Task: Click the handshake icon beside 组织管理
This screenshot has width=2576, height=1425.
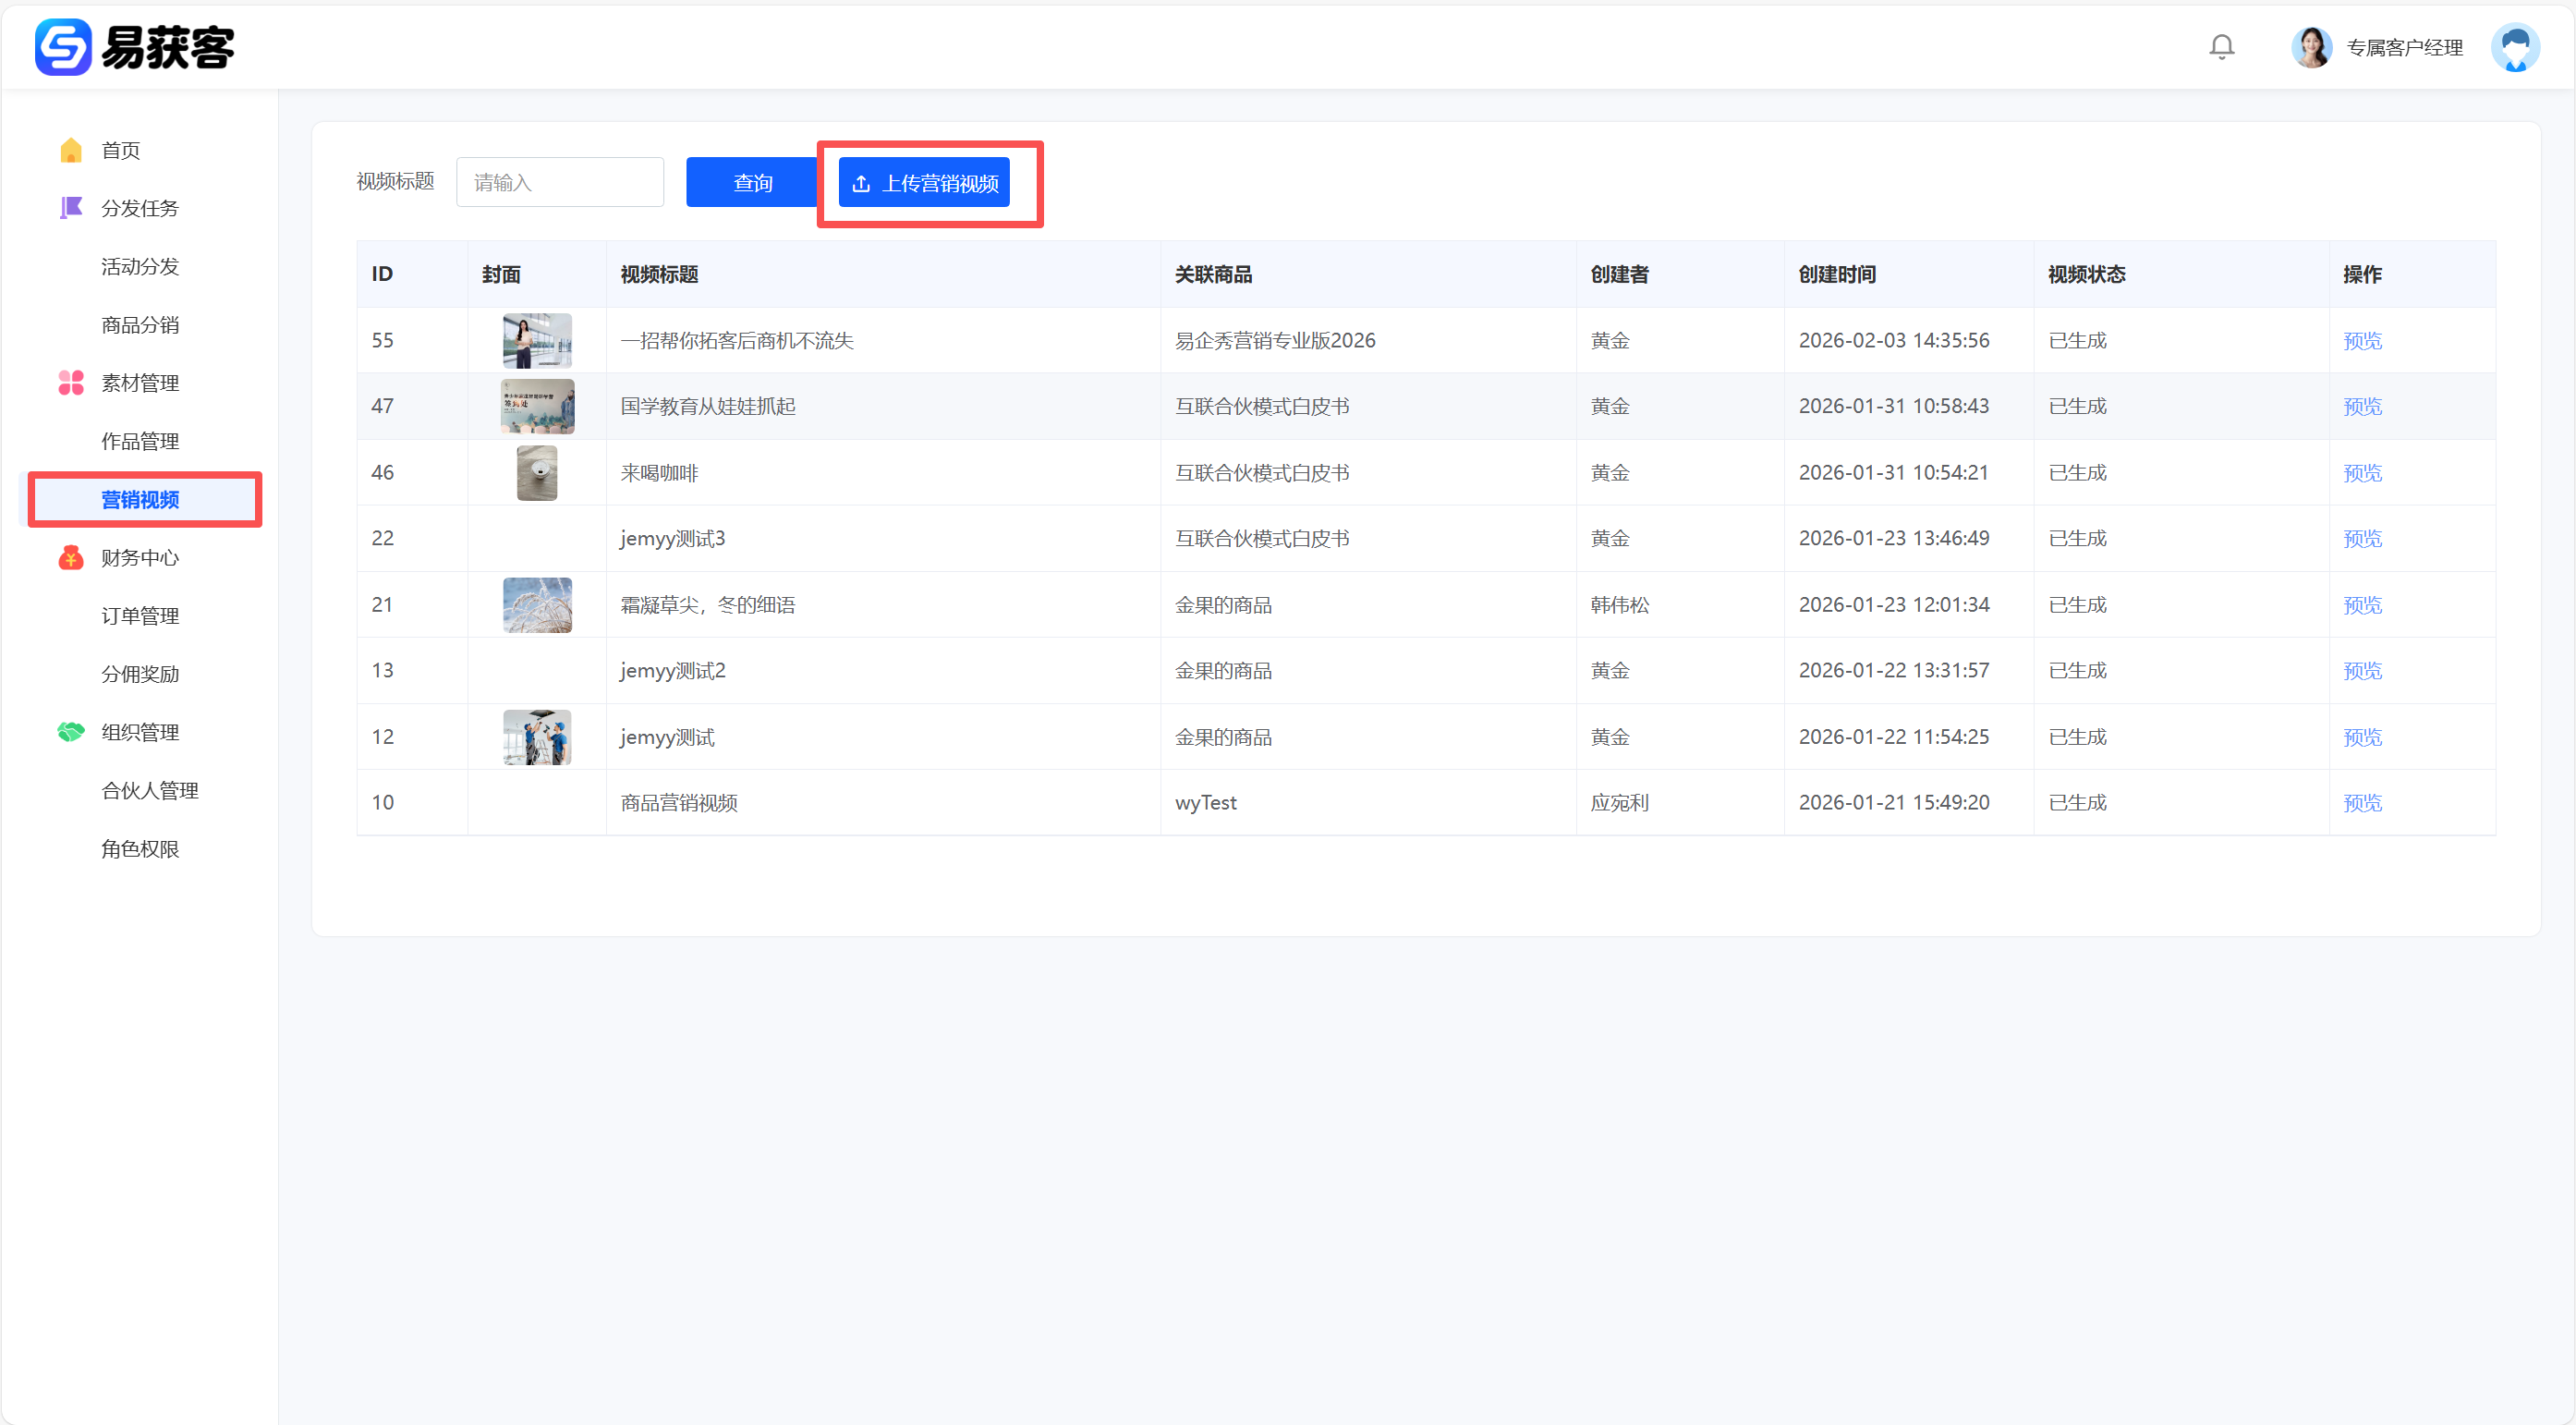Action: (71, 732)
